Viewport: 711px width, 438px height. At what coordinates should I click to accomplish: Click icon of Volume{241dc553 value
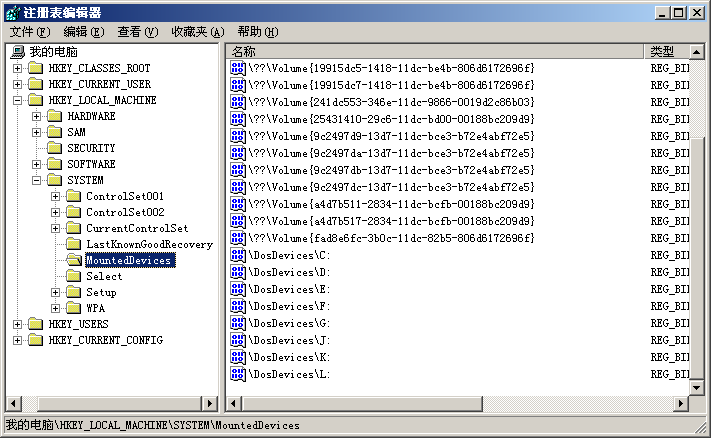coord(238,102)
